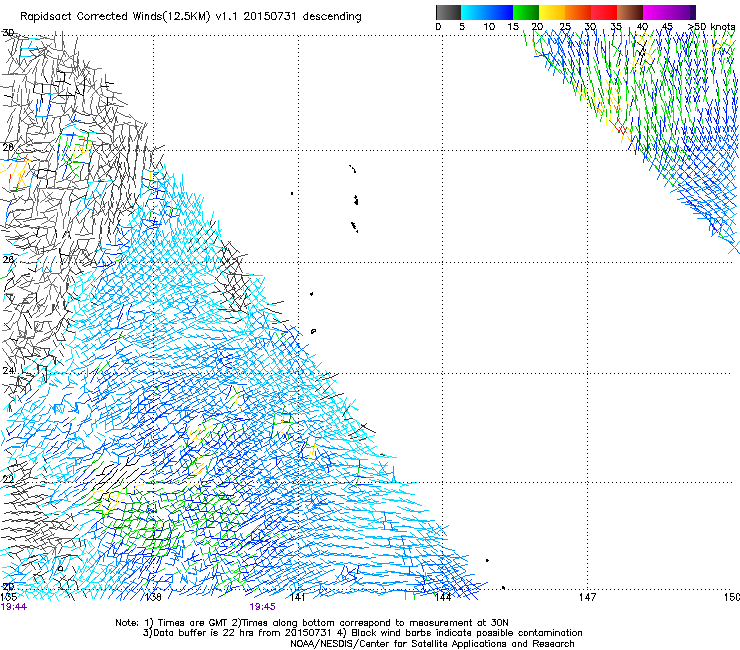Screen dimensions: 740x650
Task: Click the 28 latitude axis label
Action: 8,147
